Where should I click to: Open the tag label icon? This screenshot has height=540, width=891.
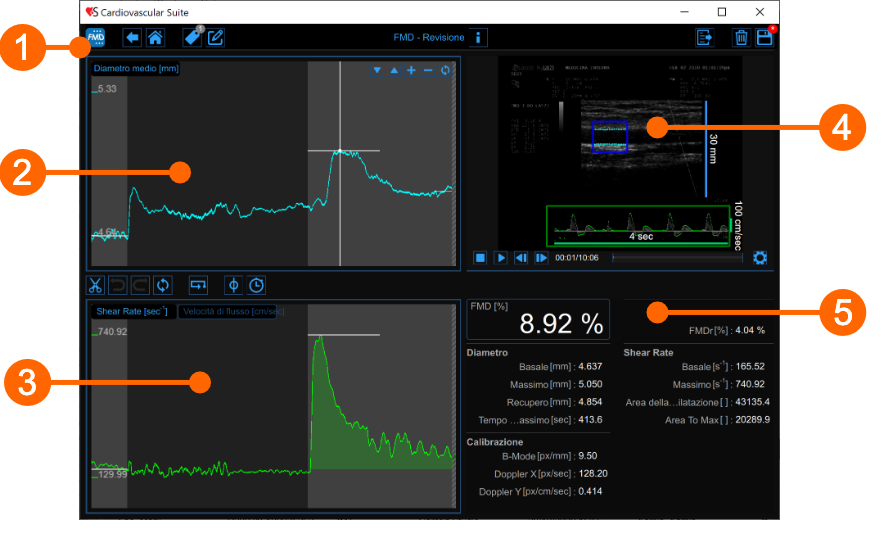[x=193, y=38]
